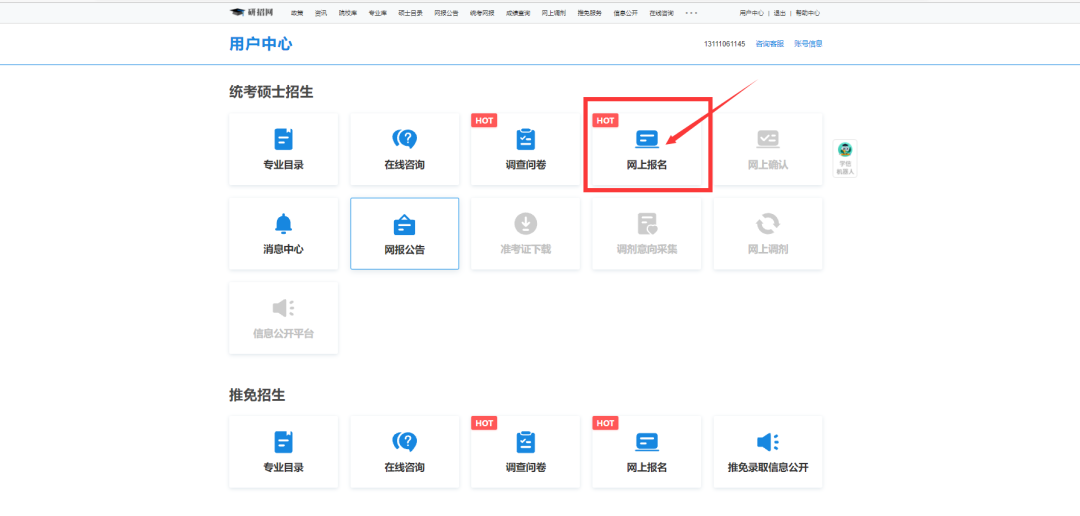The image size is (1080, 516).
Task: Open 网上报名 card under 推免招生
Action: 647,452
